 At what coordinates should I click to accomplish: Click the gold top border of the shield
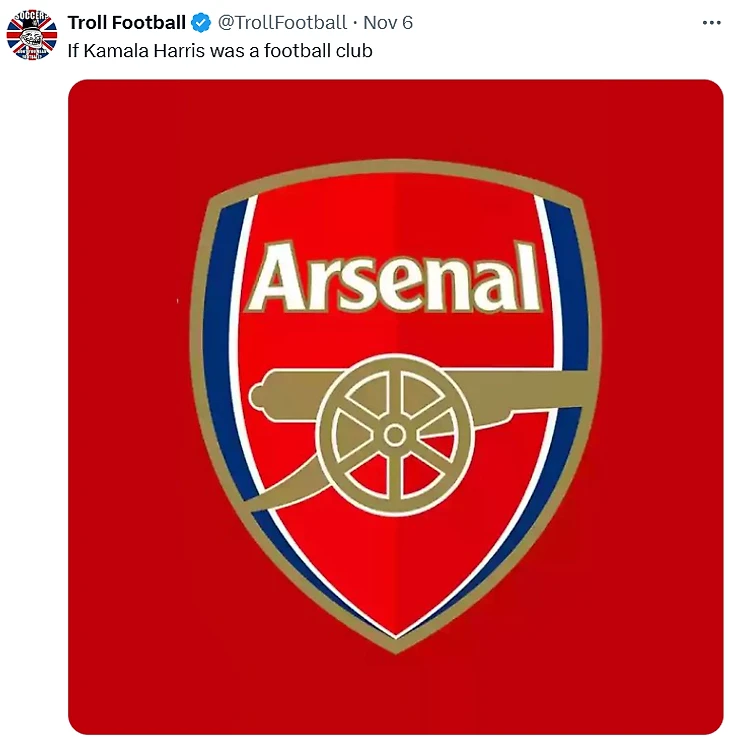coord(395,169)
